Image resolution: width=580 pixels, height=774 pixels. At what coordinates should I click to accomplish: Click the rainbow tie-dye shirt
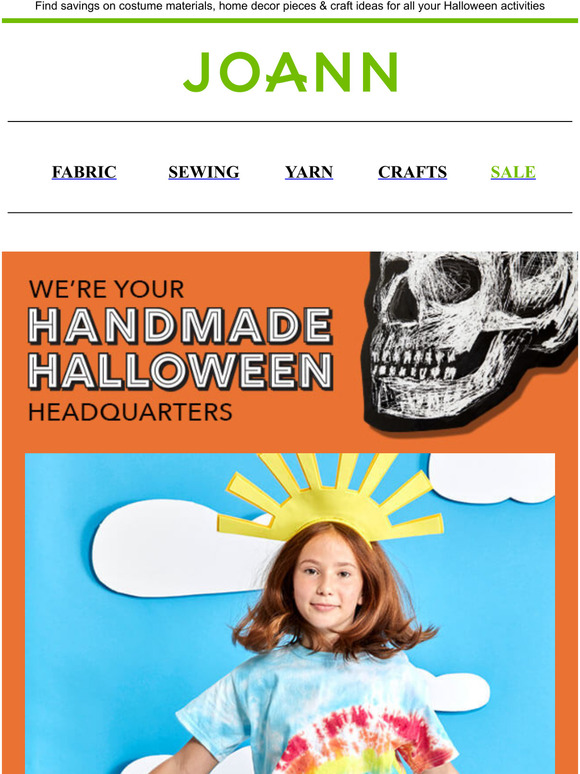click(x=318, y=716)
